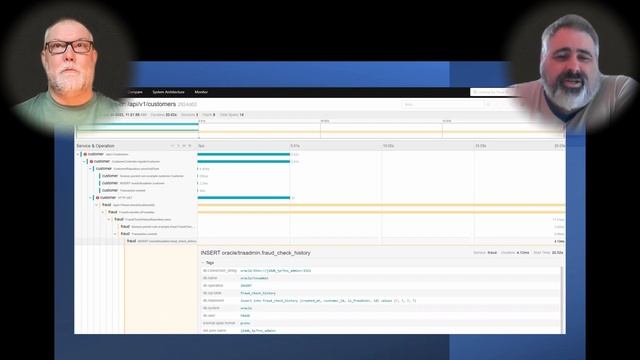
Task: Click the Find search box in the trace header
Action: [x=442, y=104]
